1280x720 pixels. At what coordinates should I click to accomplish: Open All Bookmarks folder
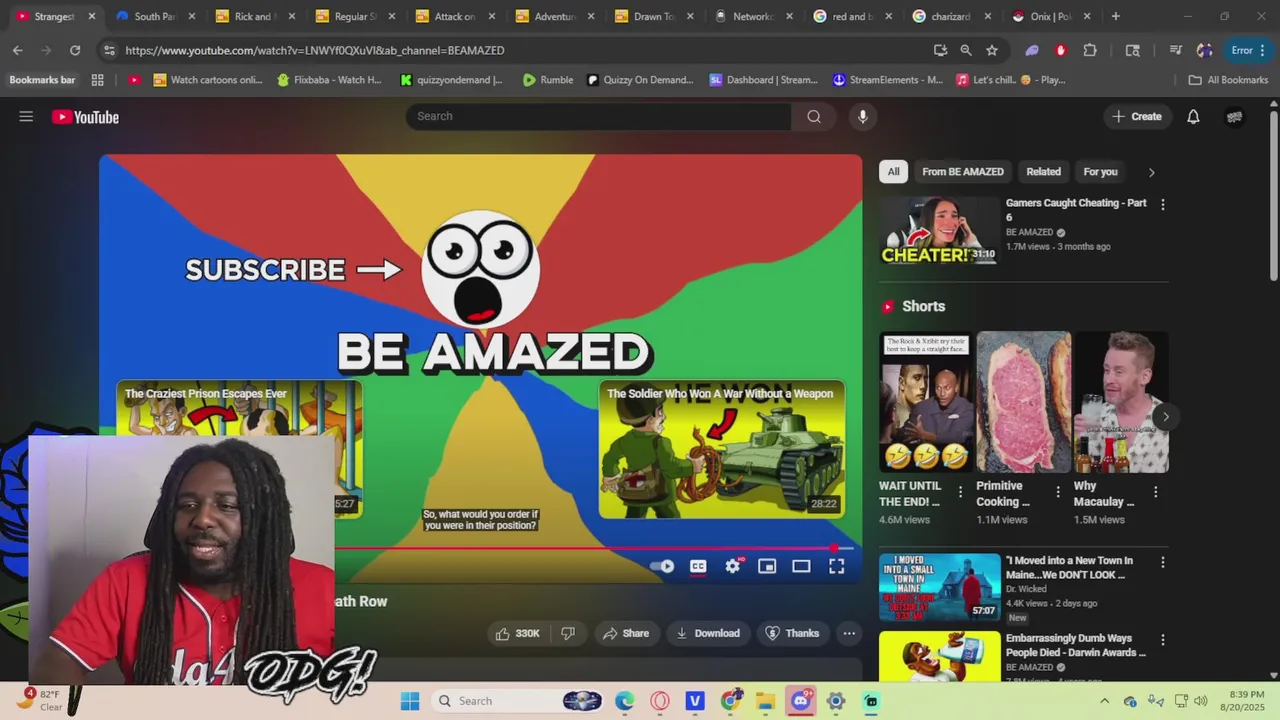point(1228,80)
